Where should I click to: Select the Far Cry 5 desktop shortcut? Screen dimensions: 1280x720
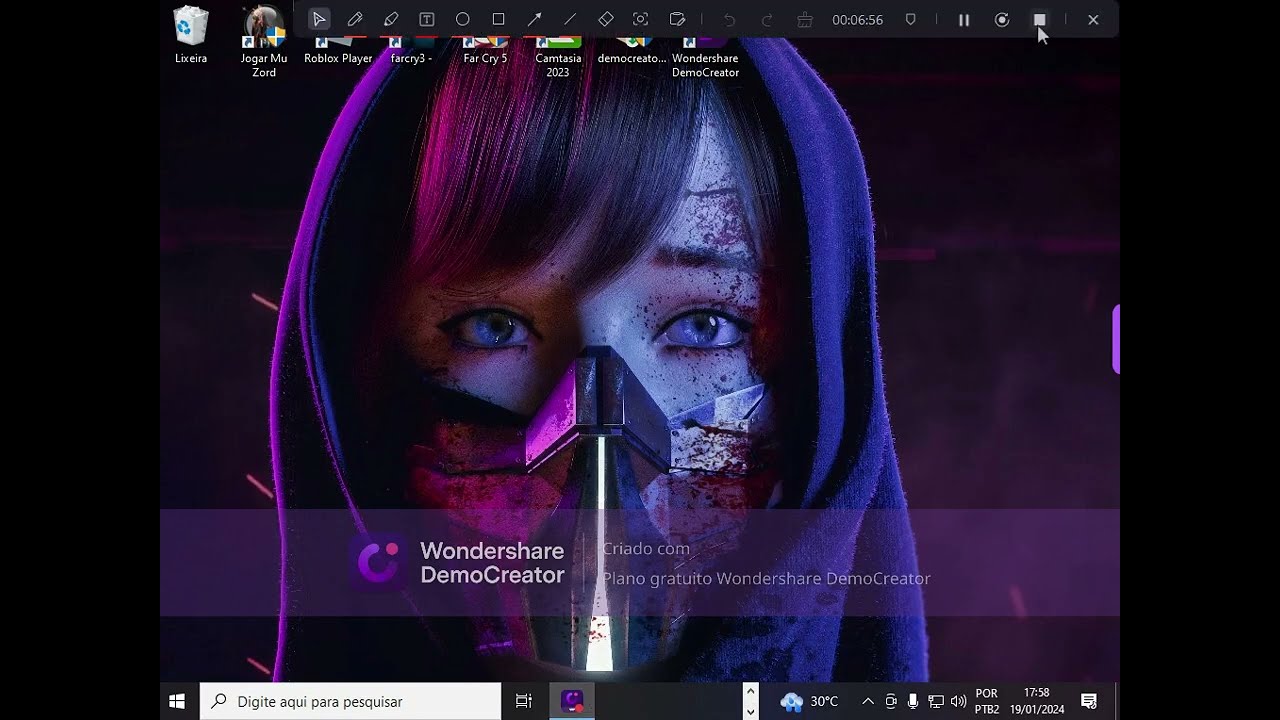click(485, 50)
